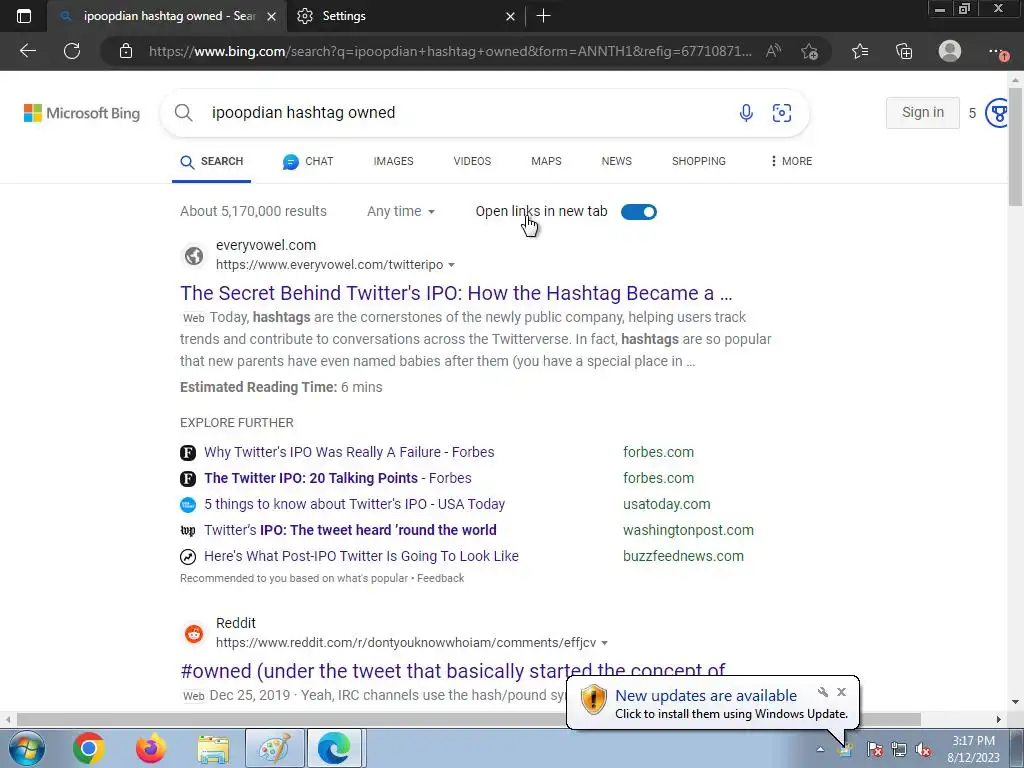
Task: Click New updates are available notification
Action: tap(706, 696)
